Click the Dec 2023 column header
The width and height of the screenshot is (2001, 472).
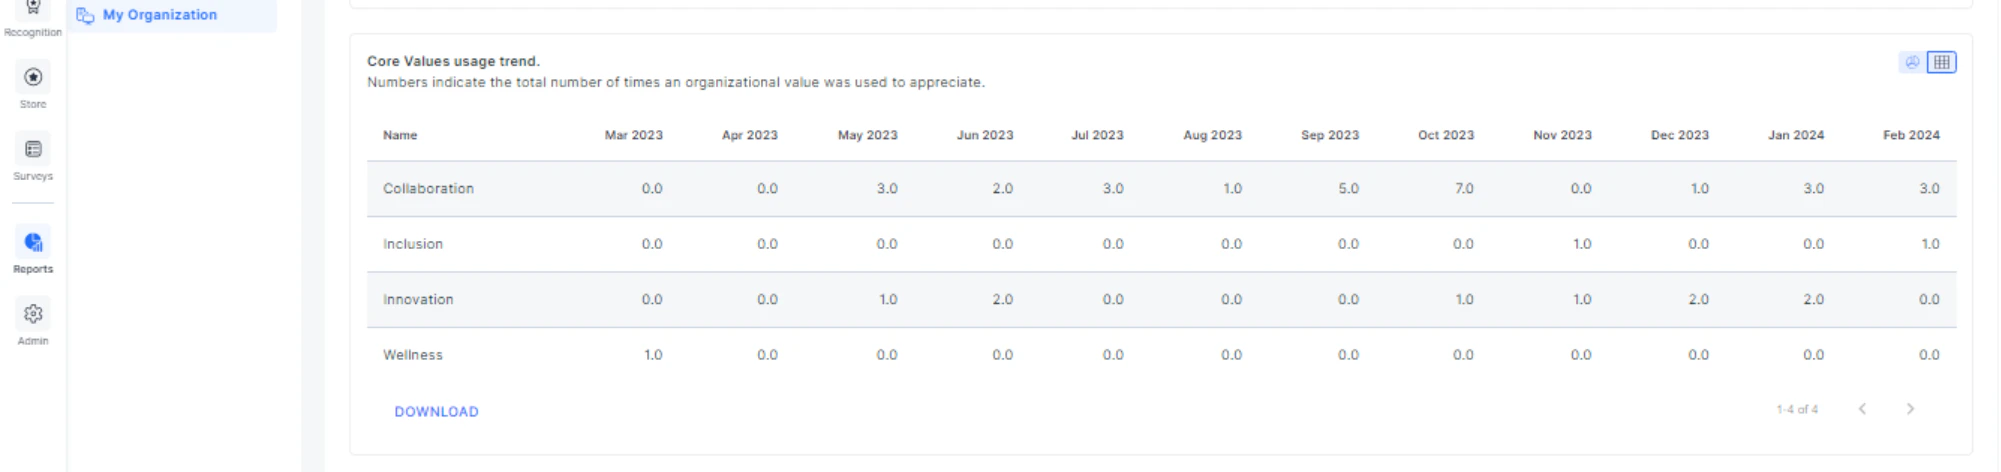1679,135
